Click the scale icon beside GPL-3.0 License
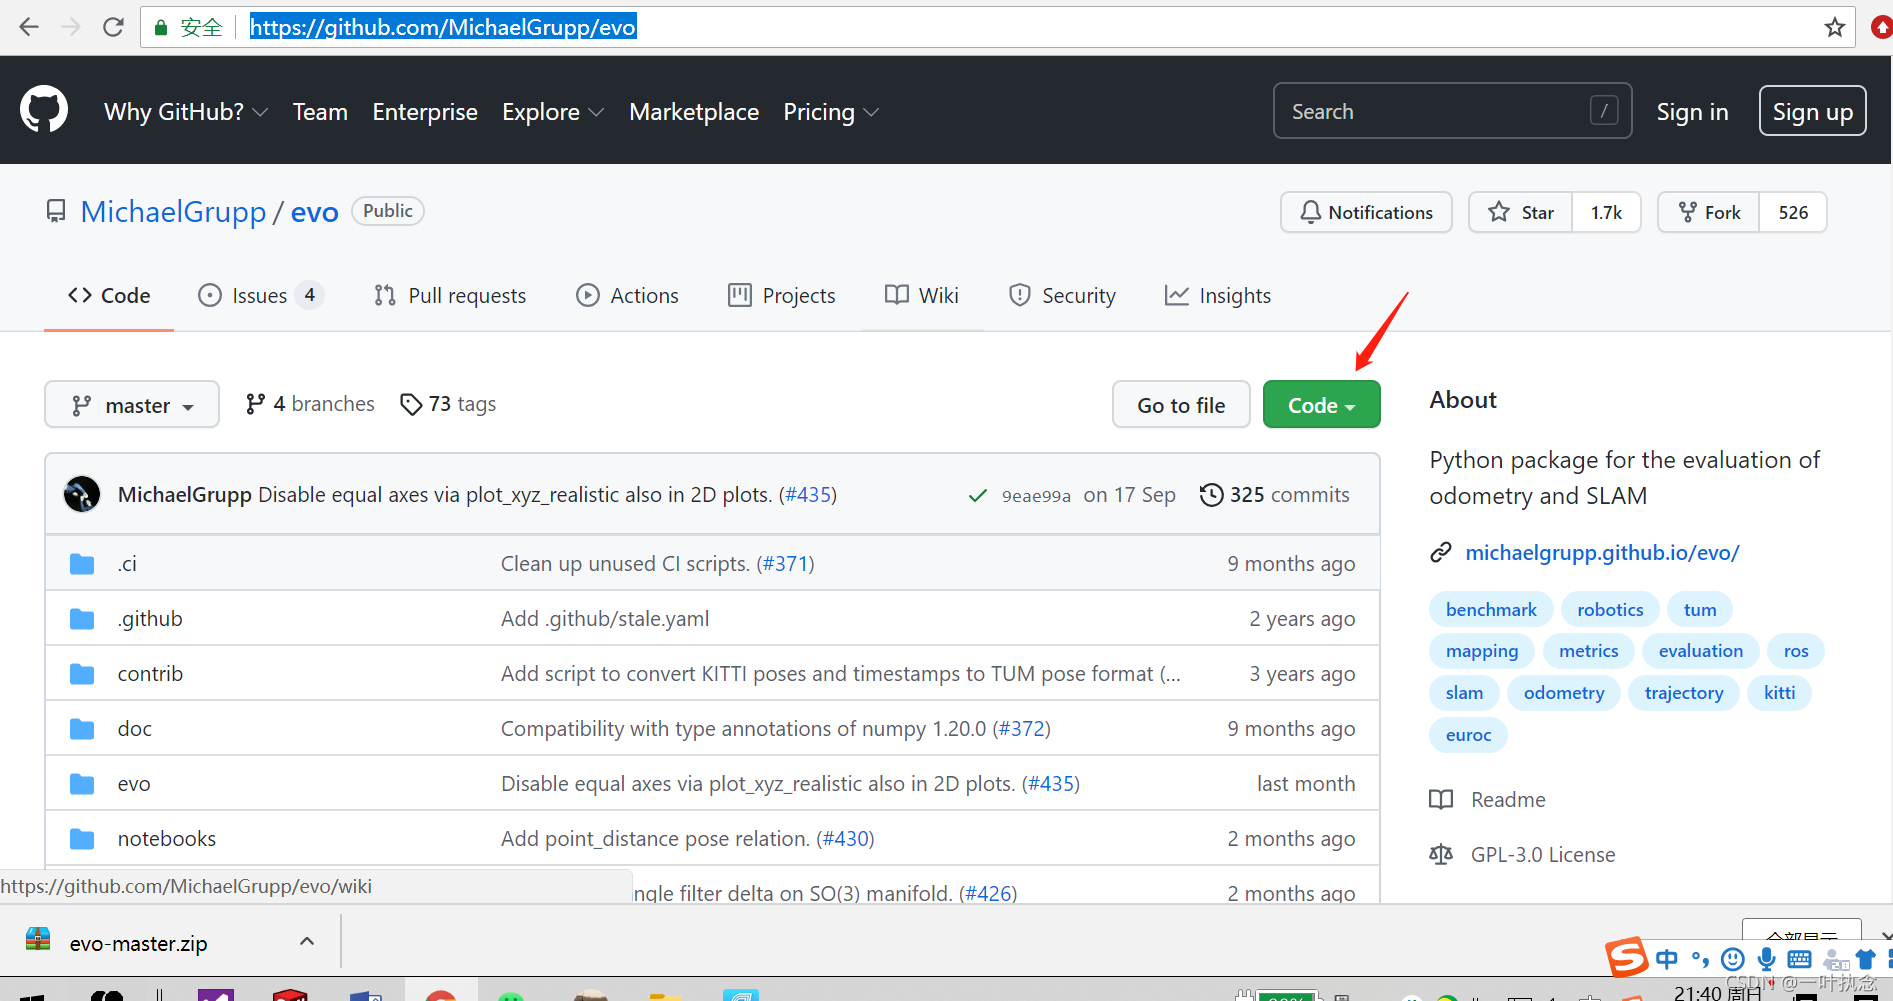This screenshot has width=1893, height=1001. click(1441, 854)
